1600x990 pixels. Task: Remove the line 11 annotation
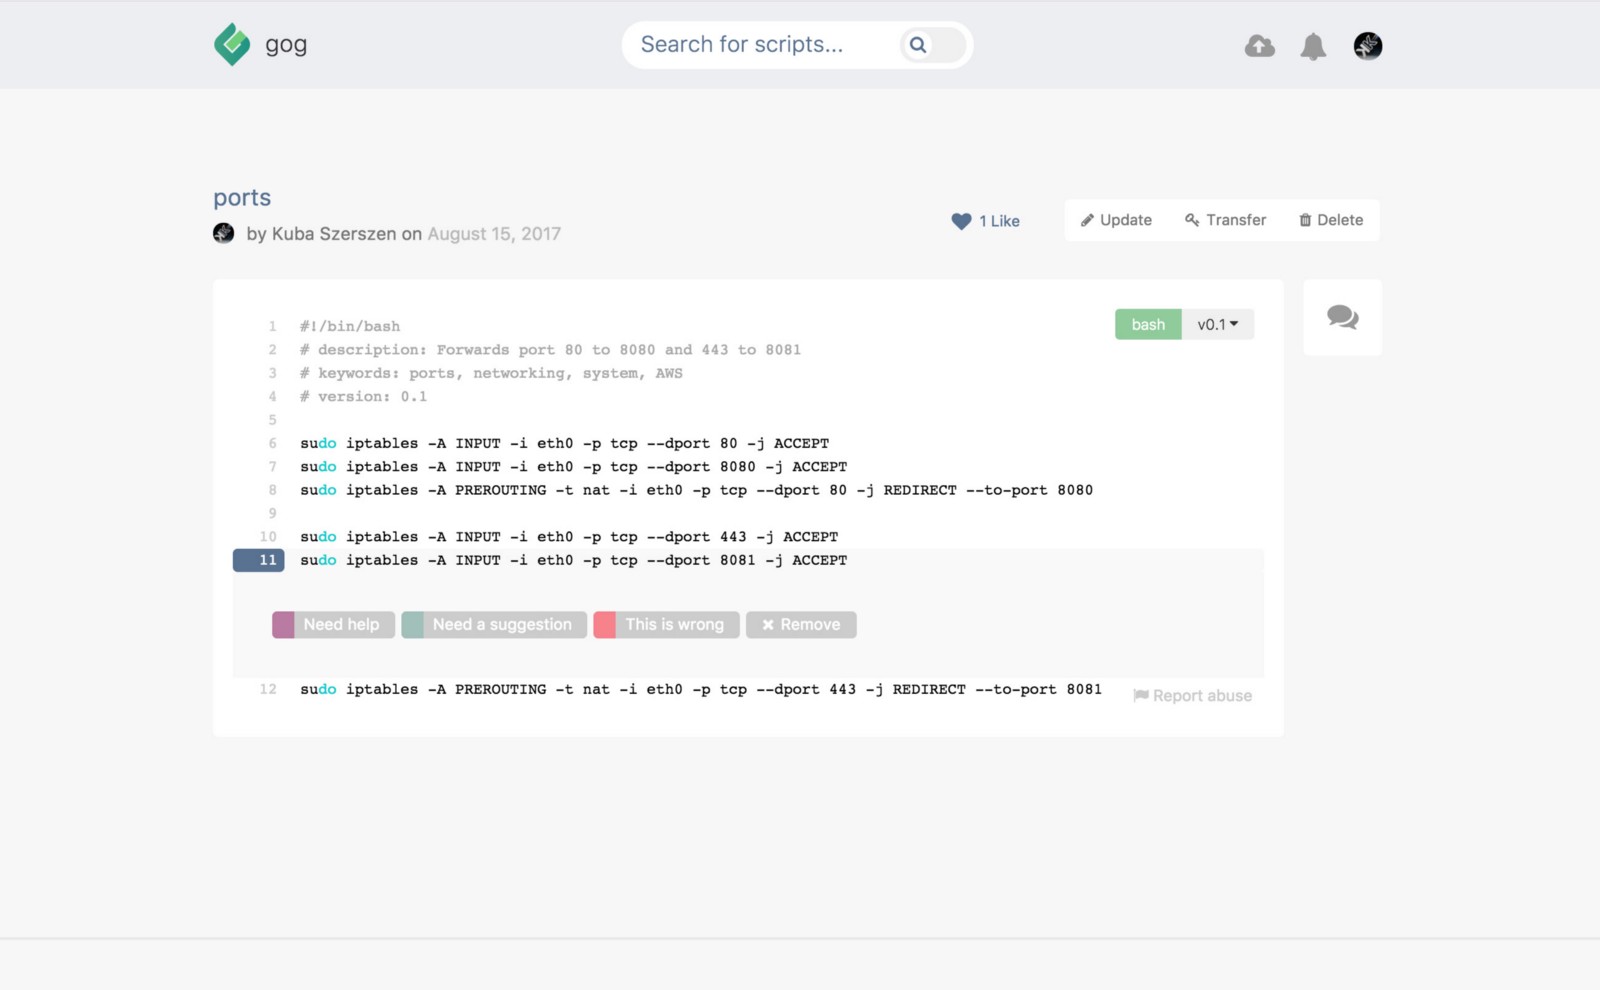pyautogui.click(x=801, y=625)
